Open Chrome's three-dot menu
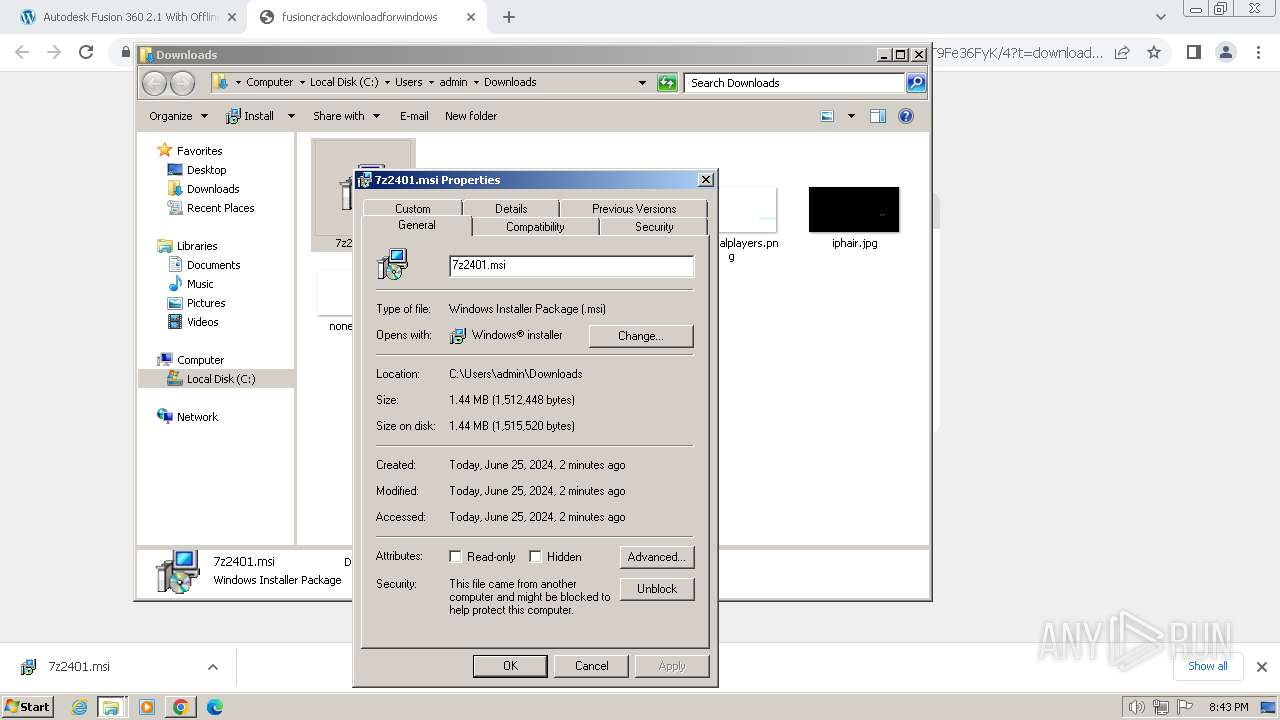Image resolution: width=1280 pixels, height=720 pixels. (1258, 52)
